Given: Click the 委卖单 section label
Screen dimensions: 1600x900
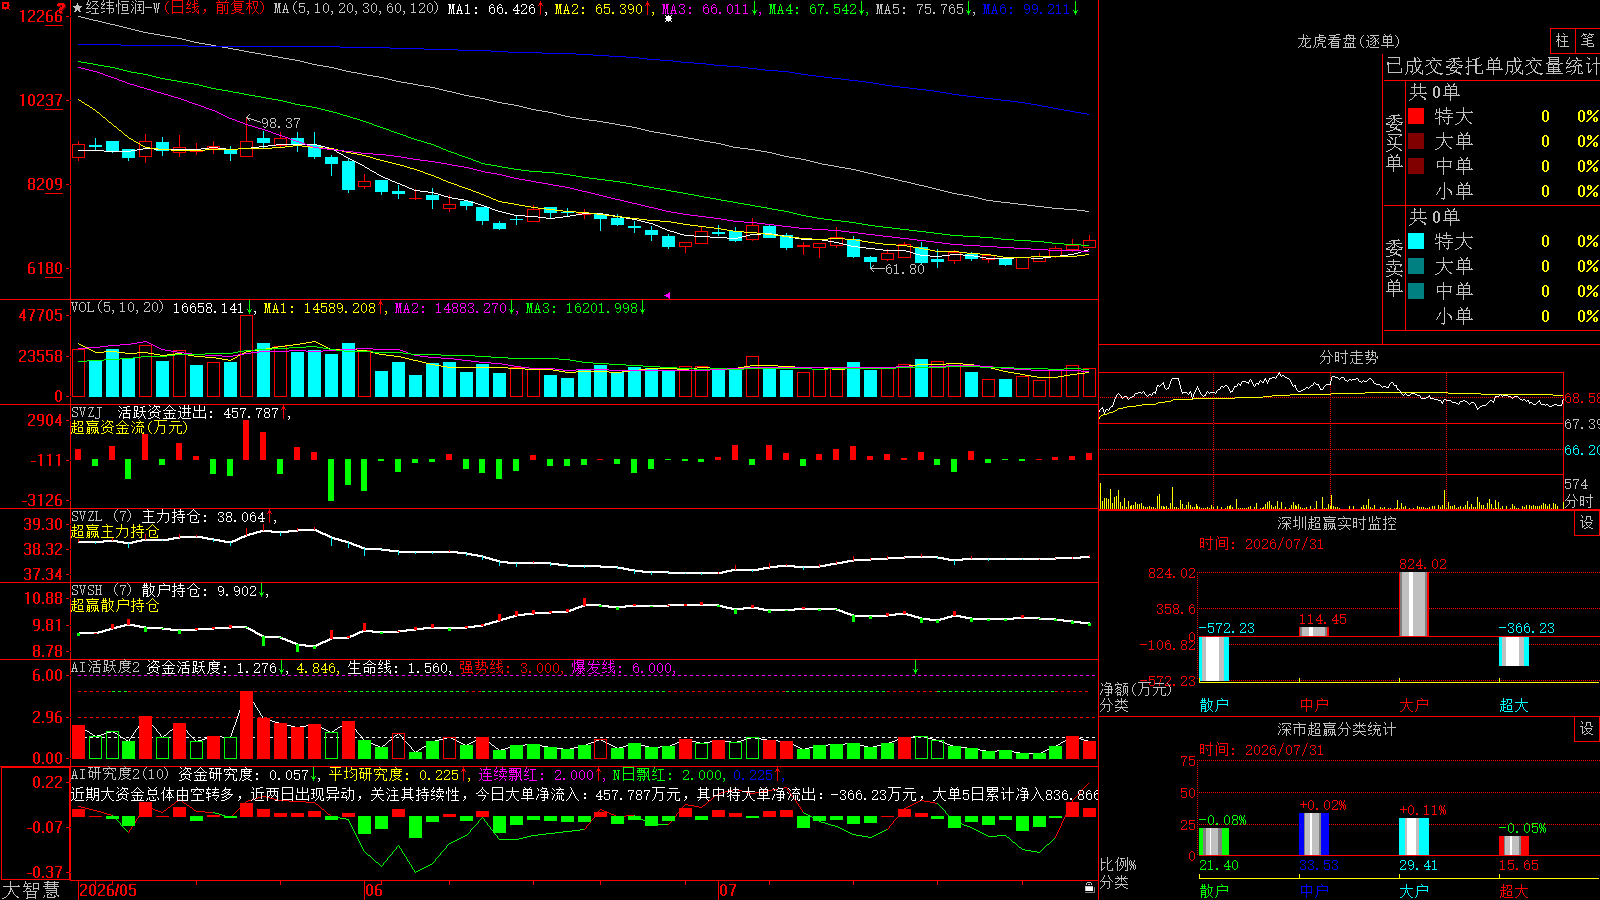Looking at the screenshot, I should point(1394,267).
